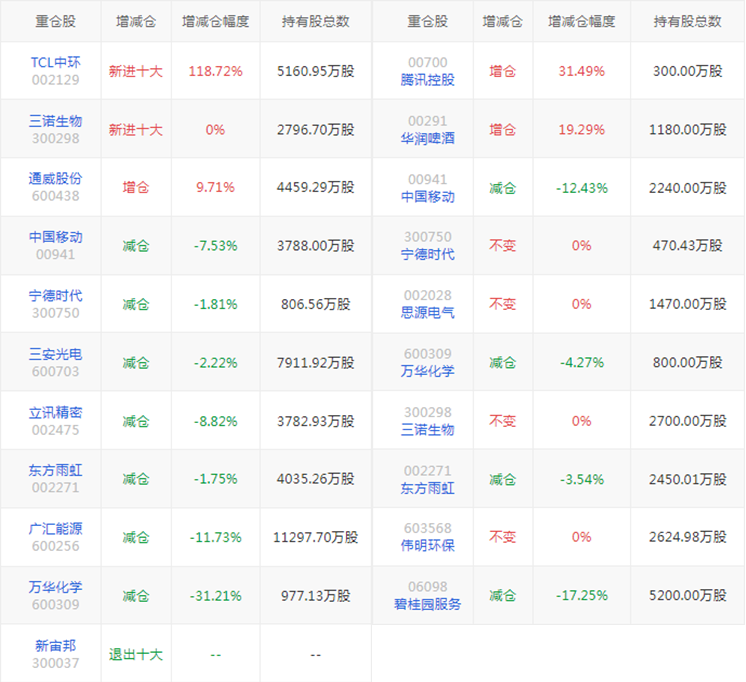Select holdings cell 2450.01万股
The image size is (746, 682).
coord(688,479)
